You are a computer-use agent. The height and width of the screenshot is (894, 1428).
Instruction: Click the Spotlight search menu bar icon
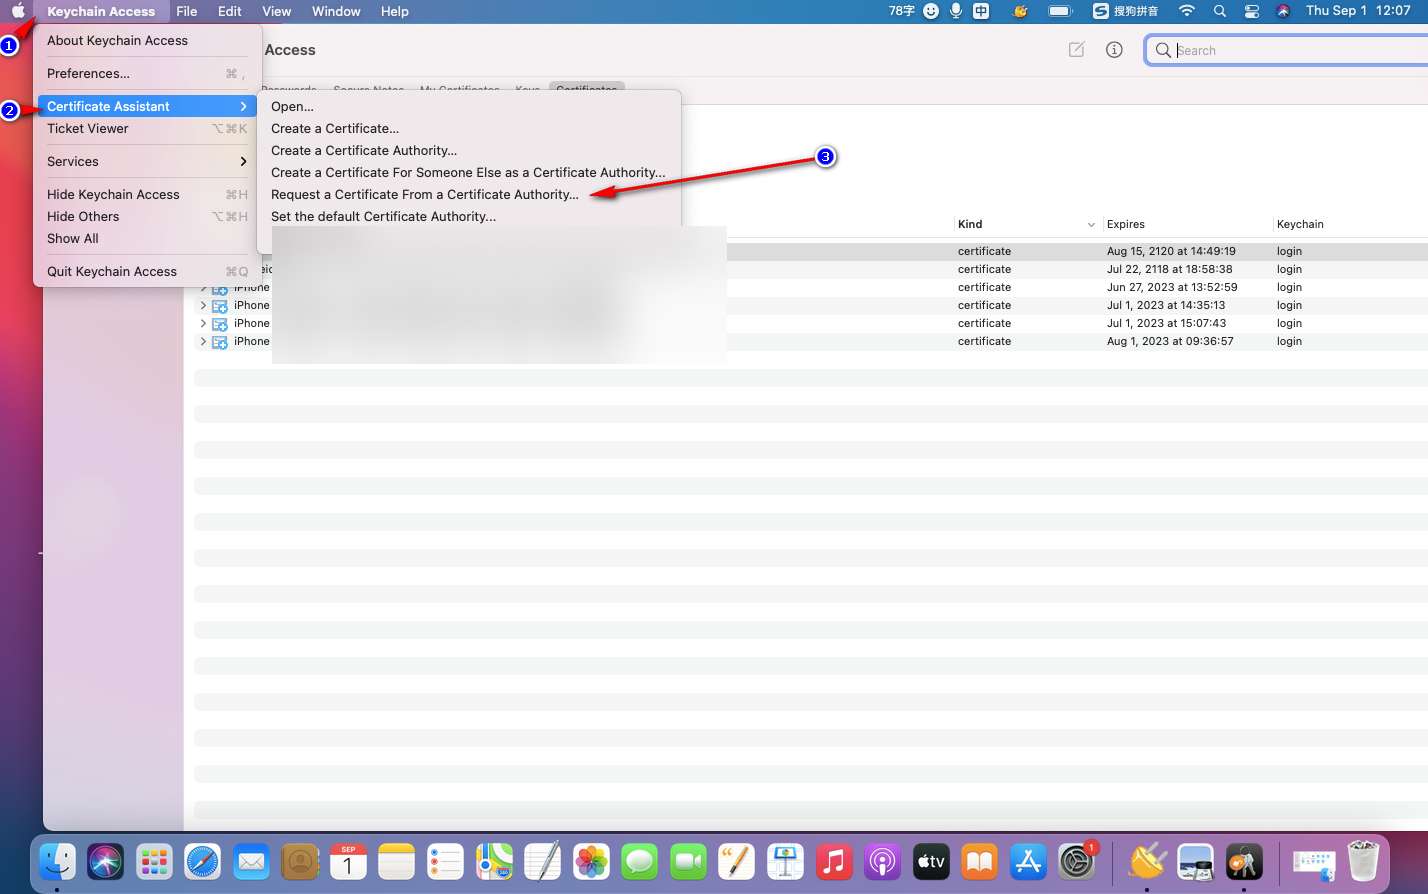point(1219,11)
